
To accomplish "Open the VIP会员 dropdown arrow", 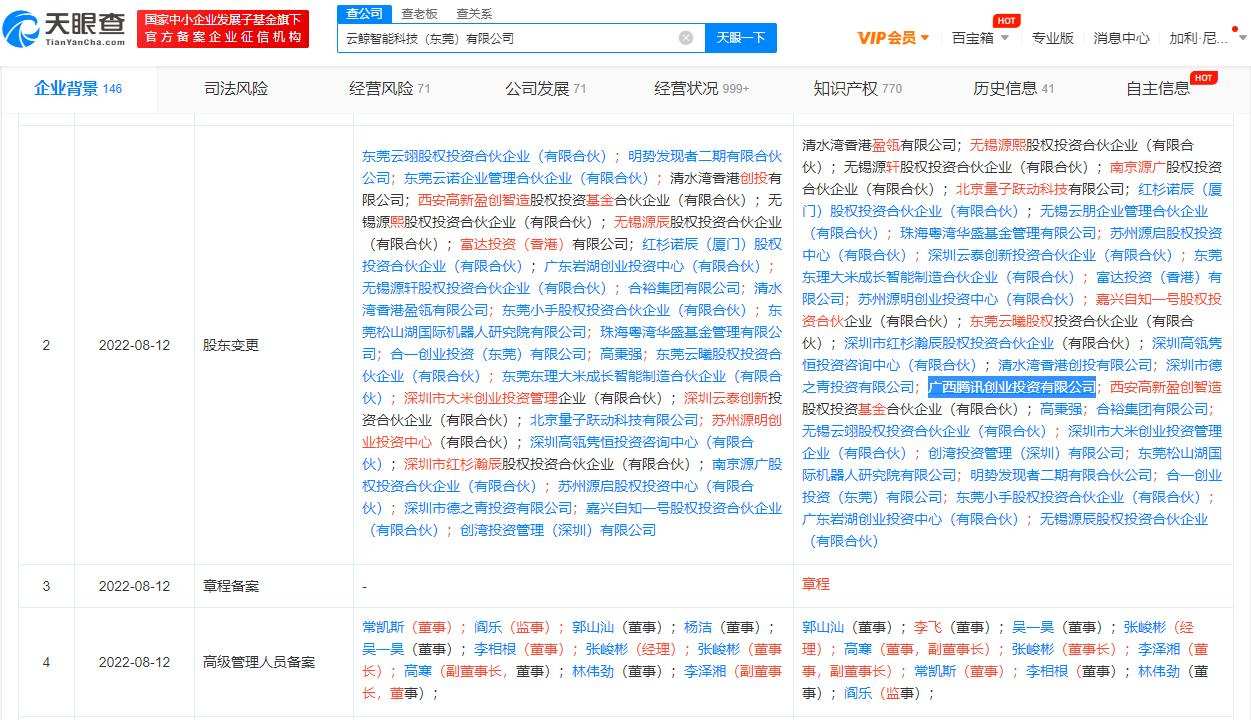I will click(x=925, y=37).
